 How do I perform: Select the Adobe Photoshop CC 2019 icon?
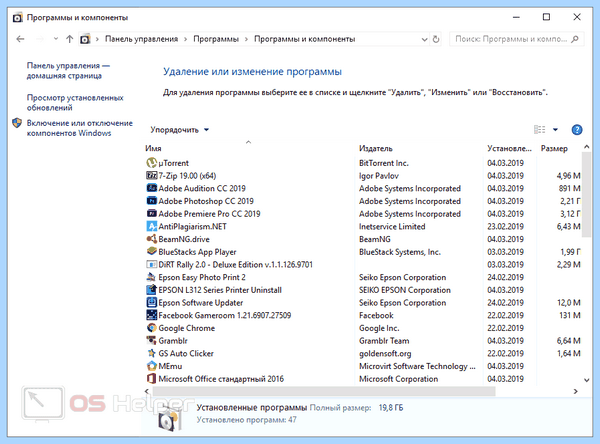(x=152, y=201)
